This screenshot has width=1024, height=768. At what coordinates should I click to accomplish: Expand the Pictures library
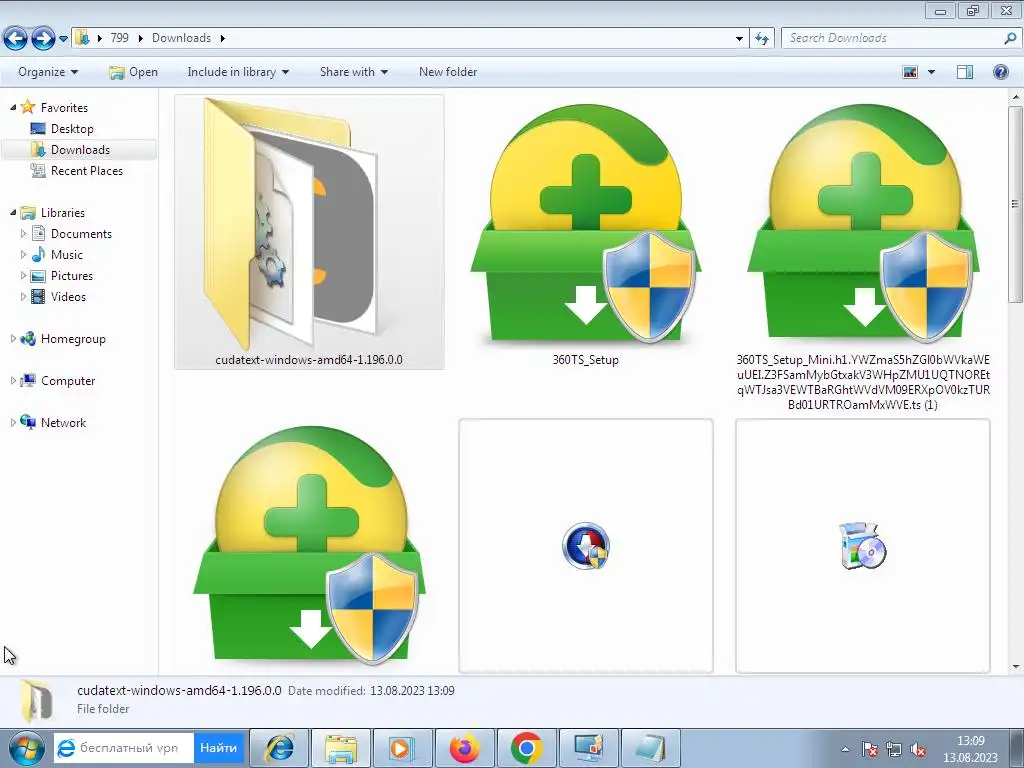[24, 276]
